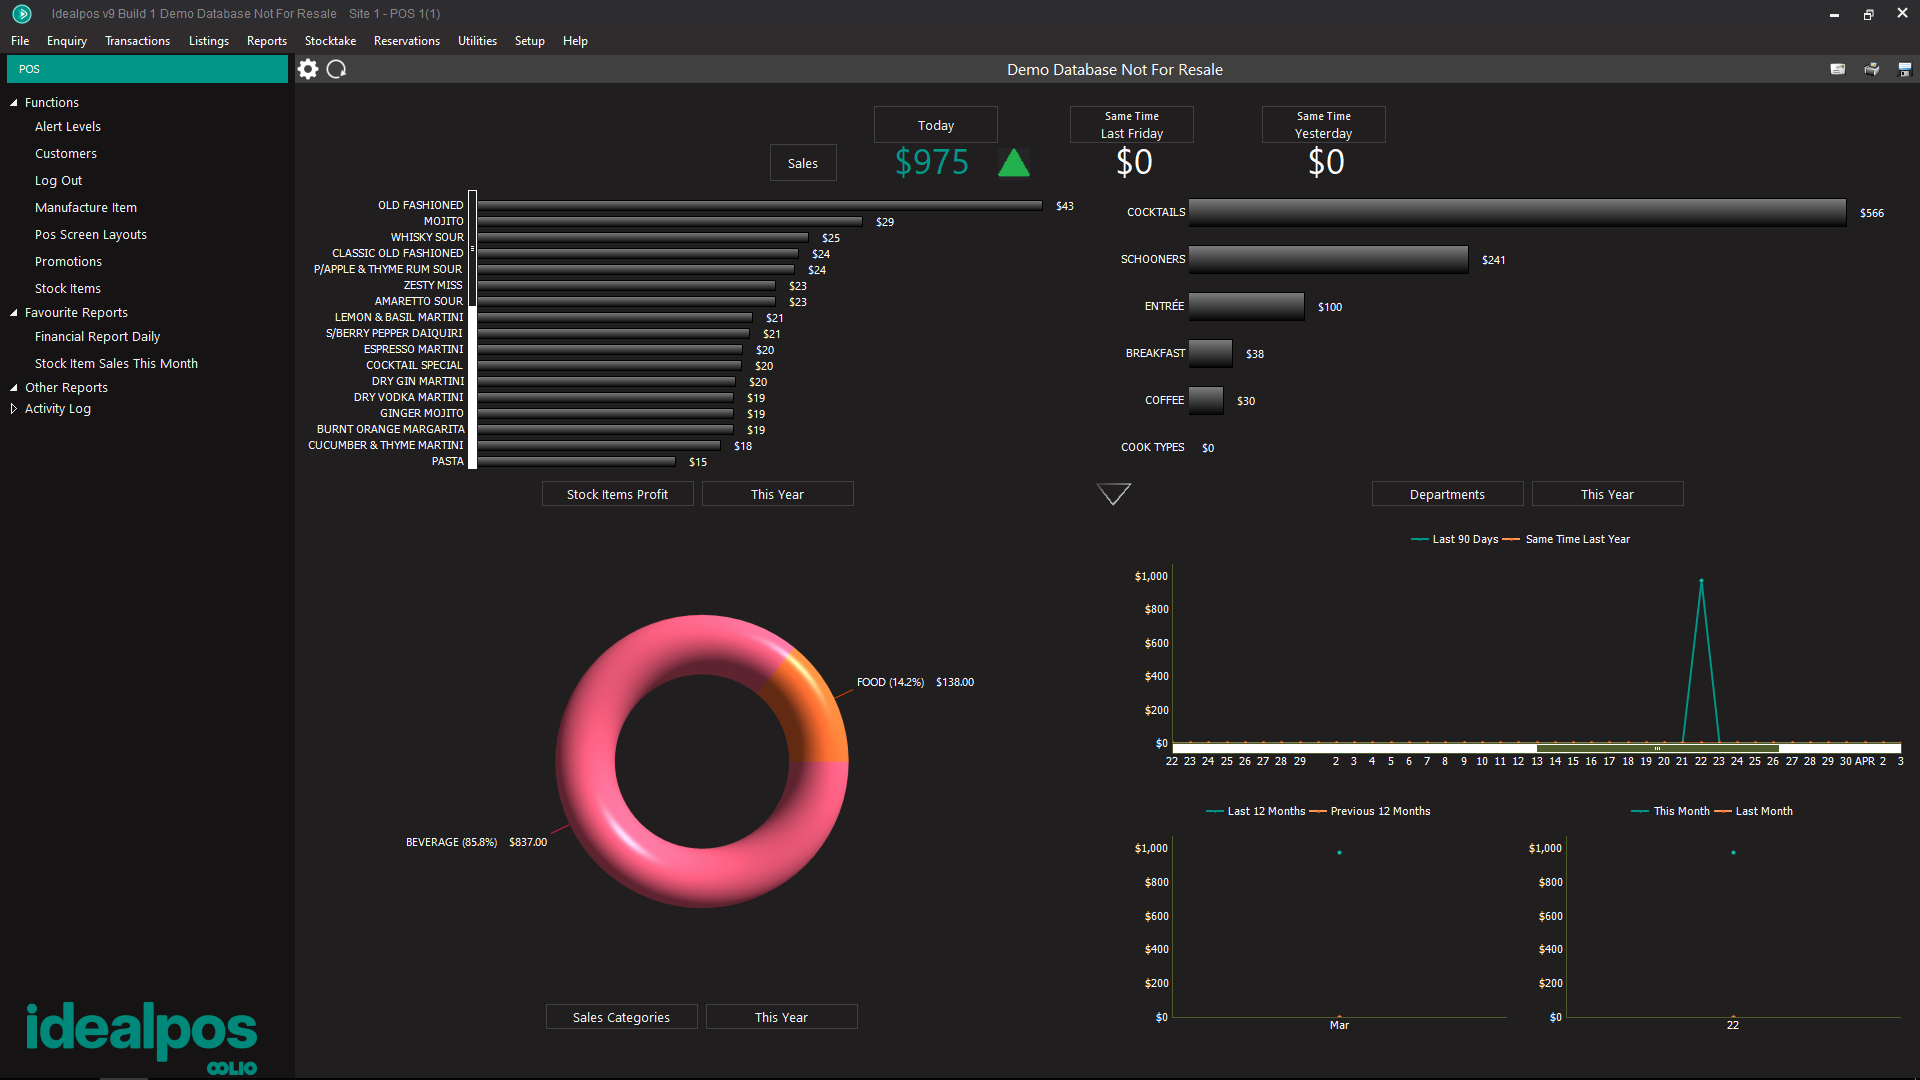Open the Transactions menu

pyautogui.click(x=137, y=41)
